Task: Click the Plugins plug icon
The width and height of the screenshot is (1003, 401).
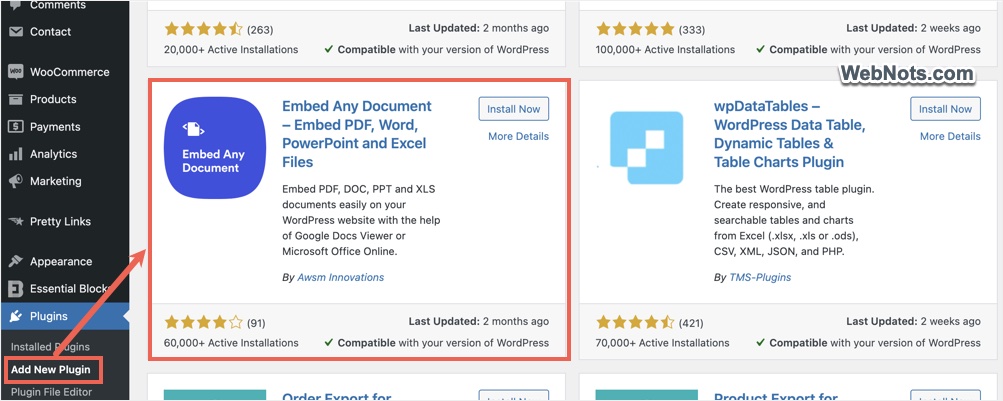Action: [x=17, y=316]
